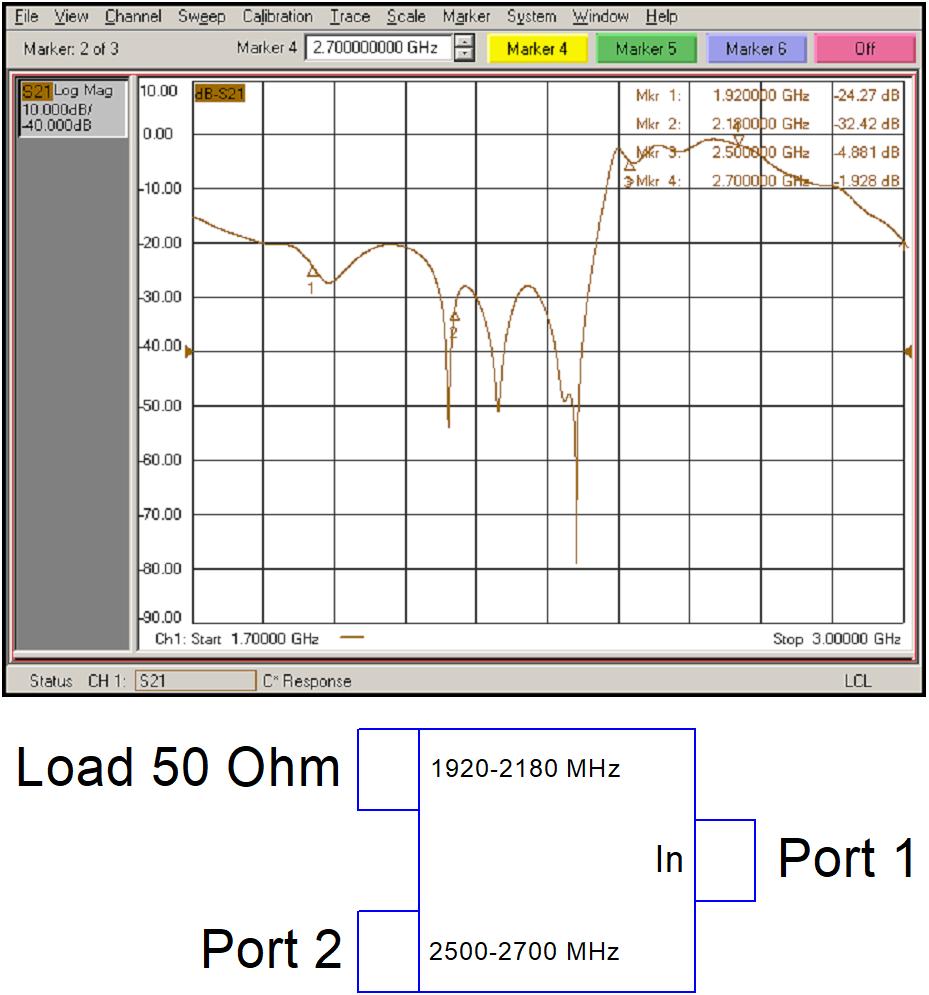Turn markers off with the pink Off button

pyautogui.click(x=864, y=47)
